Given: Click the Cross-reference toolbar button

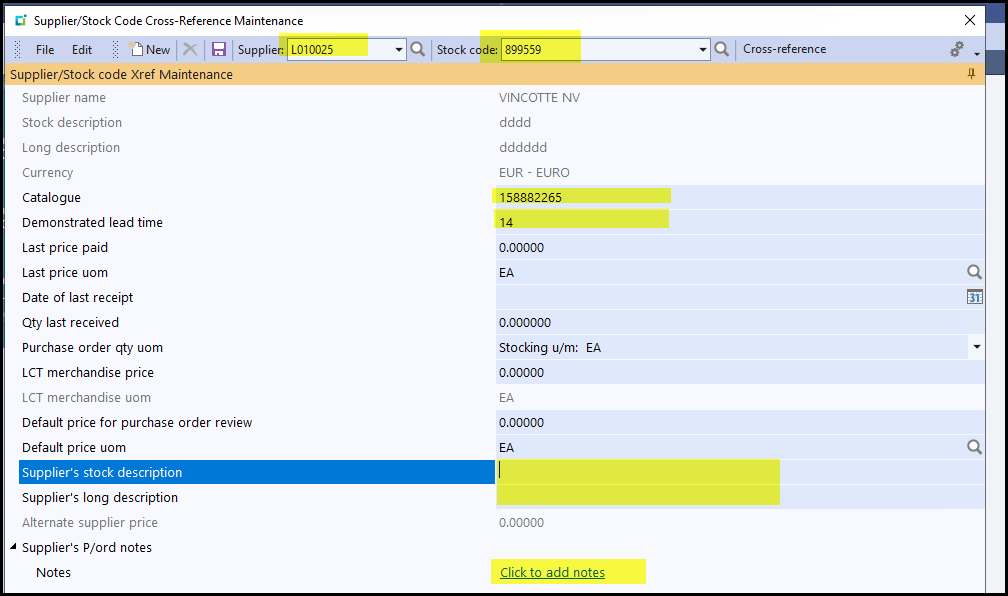Looking at the screenshot, I should [784, 49].
